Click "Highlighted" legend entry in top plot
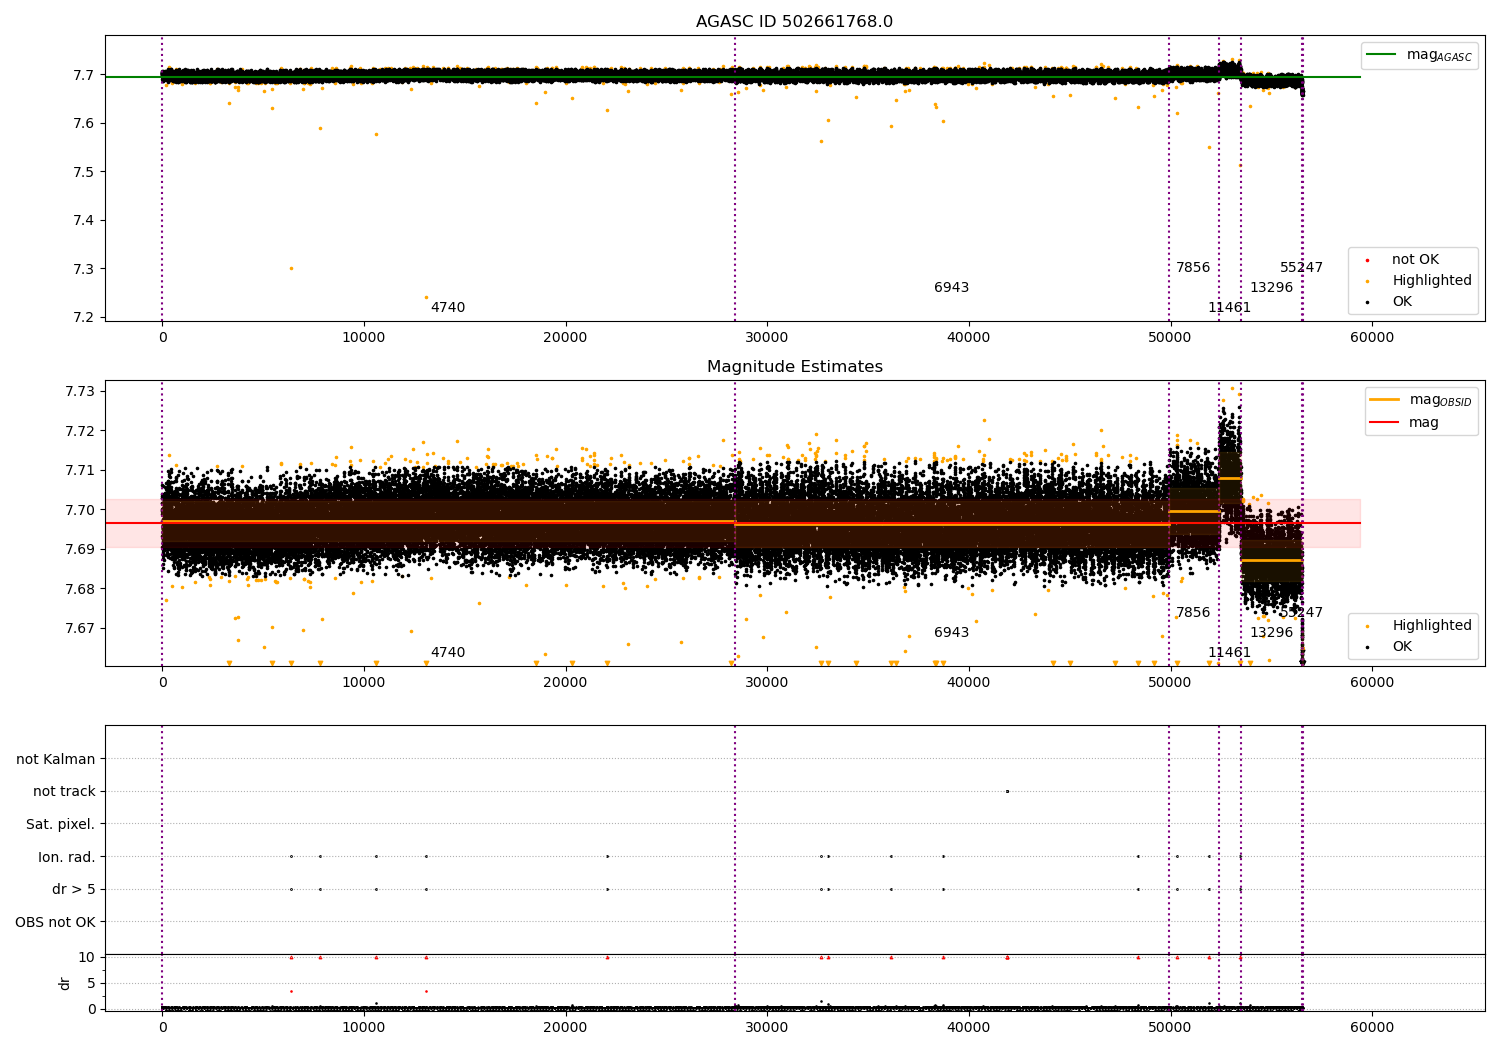 [x=1431, y=281]
